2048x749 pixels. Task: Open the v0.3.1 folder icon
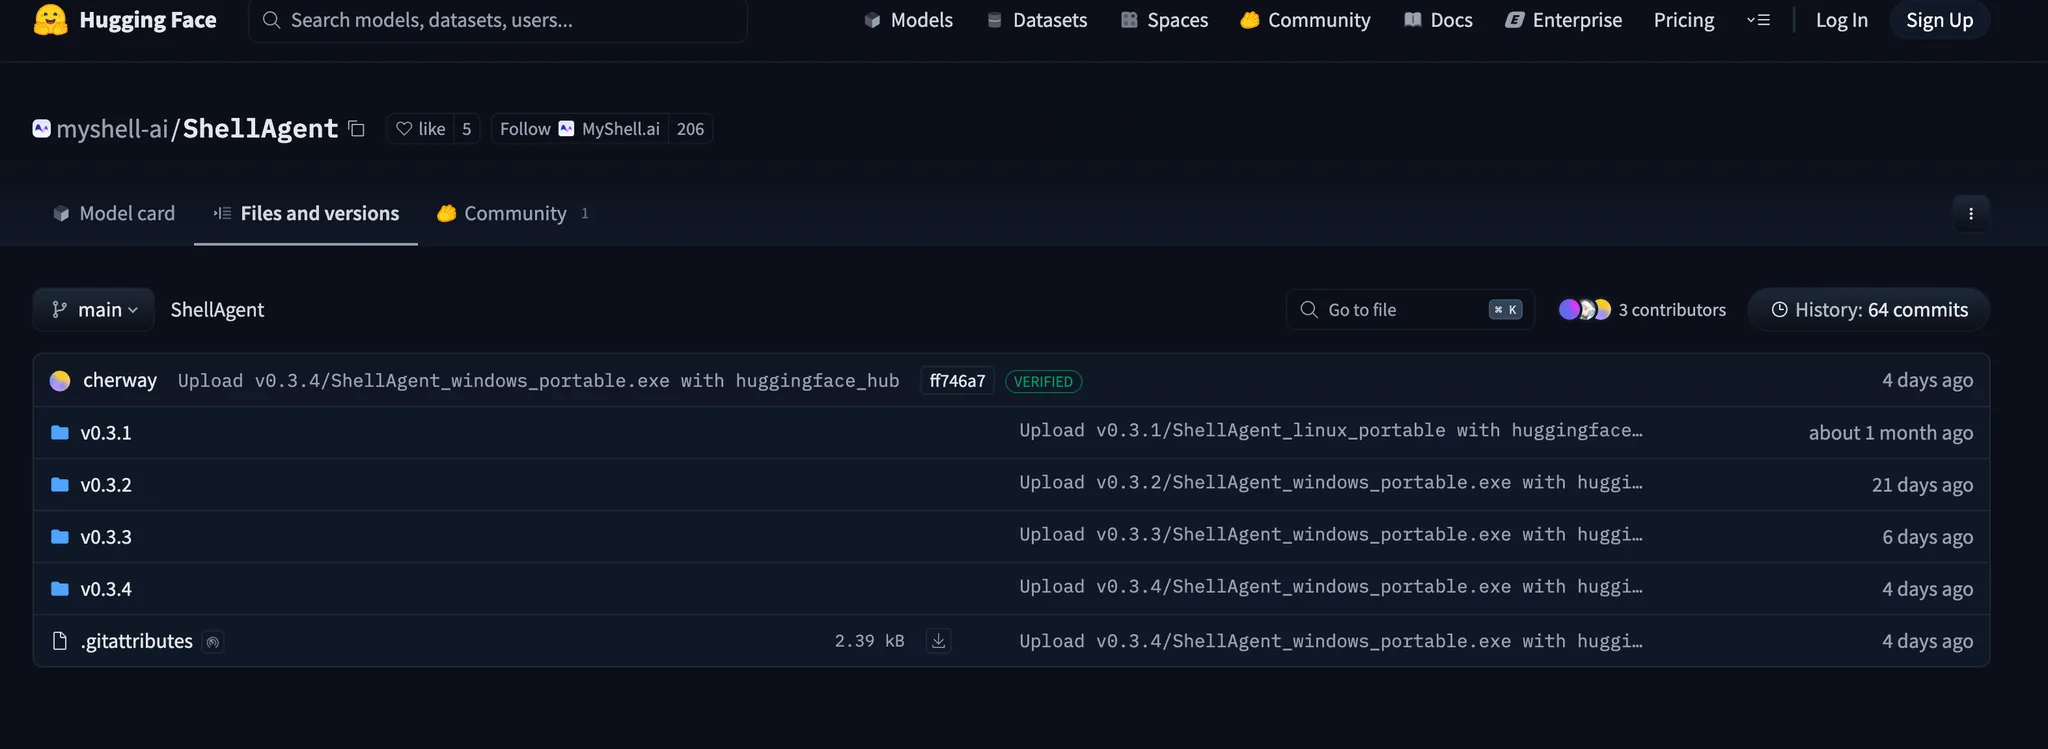[x=60, y=433]
